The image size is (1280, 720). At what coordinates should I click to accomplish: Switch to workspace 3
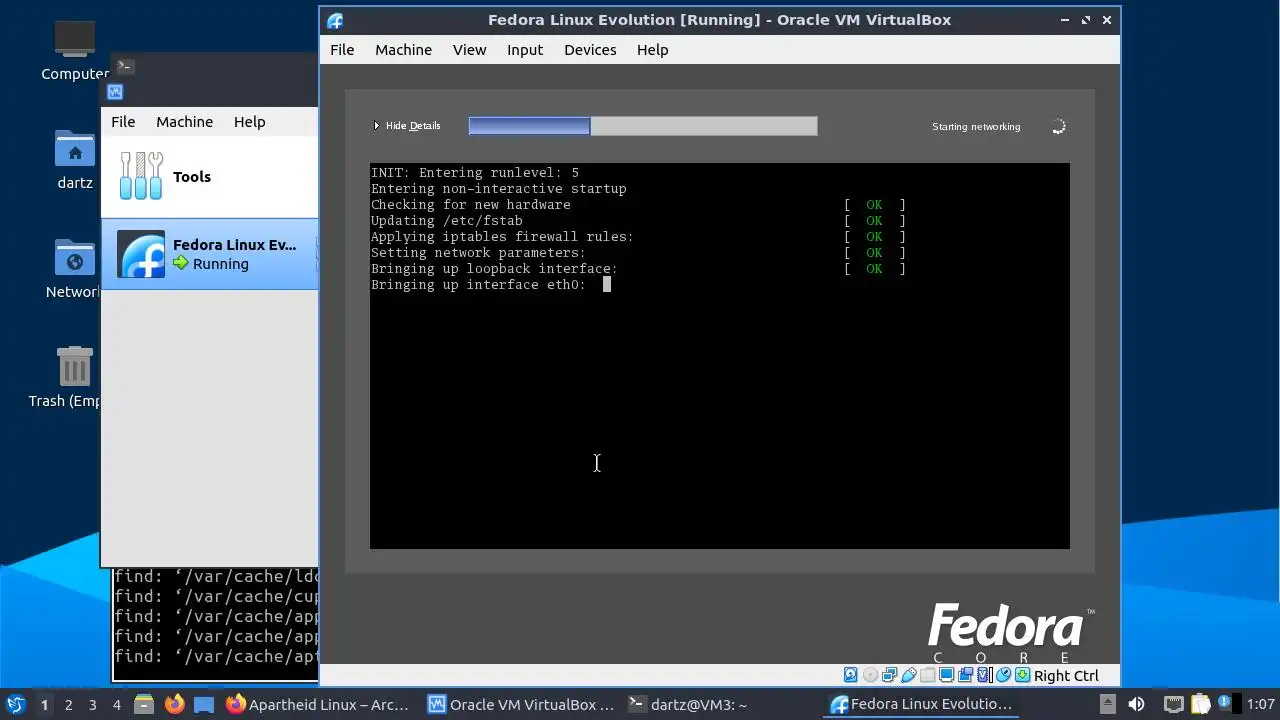(x=92, y=705)
